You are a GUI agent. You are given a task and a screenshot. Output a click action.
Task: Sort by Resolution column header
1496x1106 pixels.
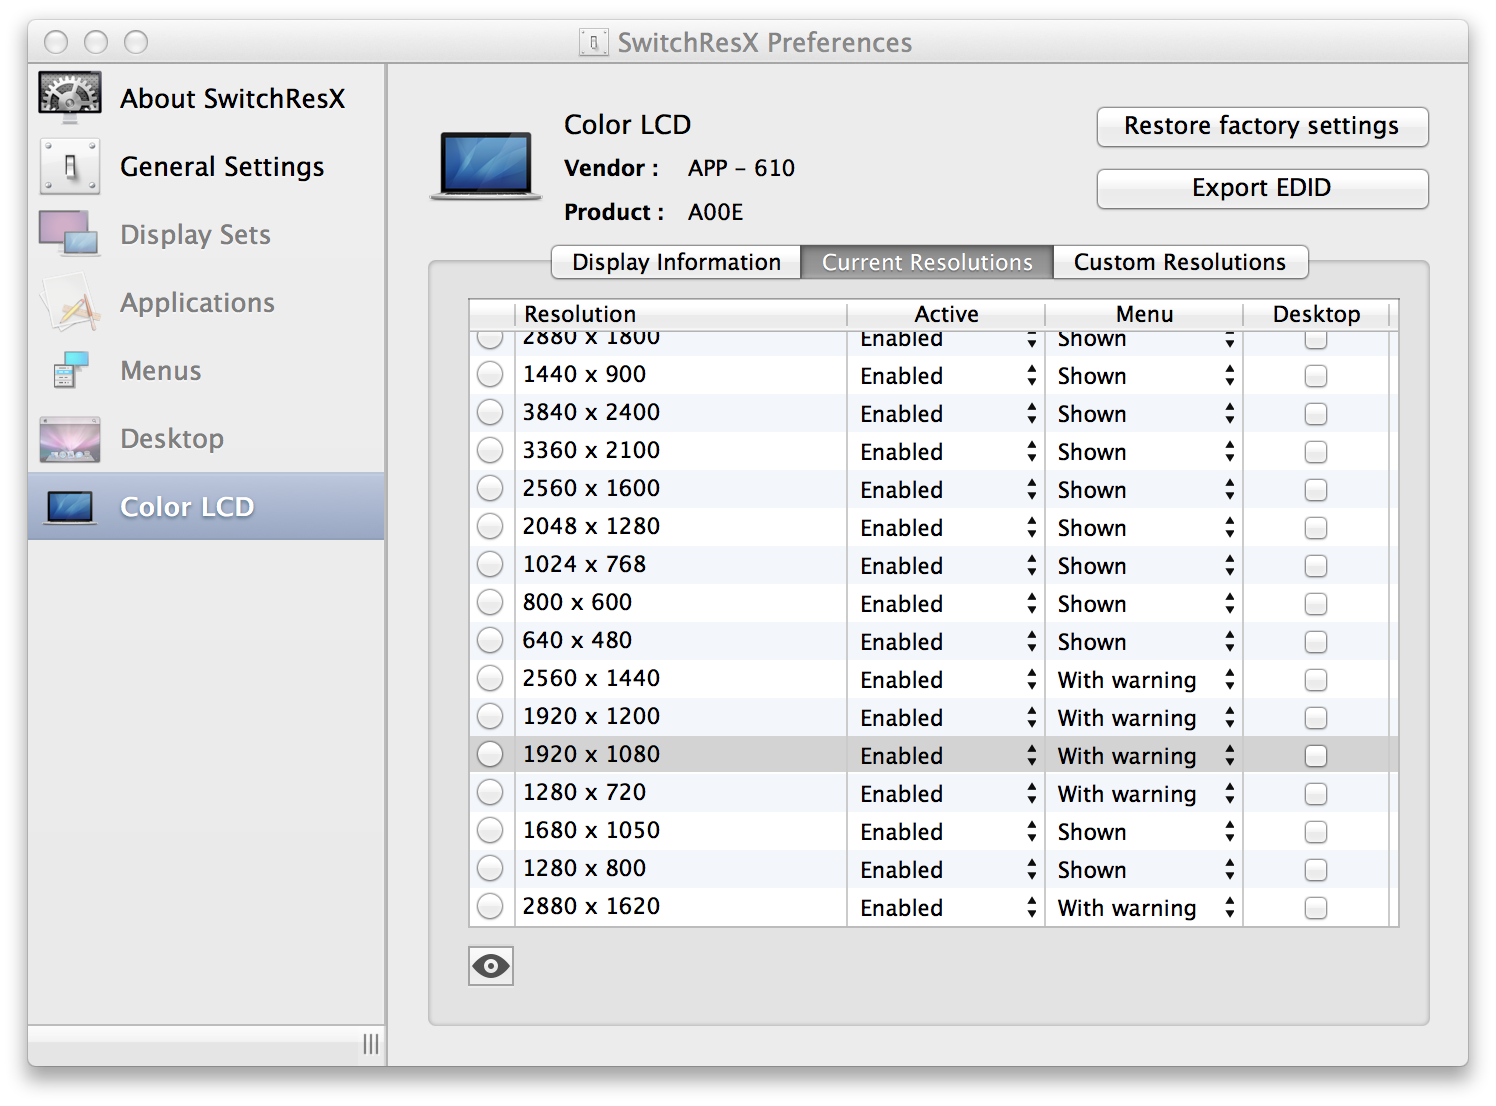click(x=680, y=314)
